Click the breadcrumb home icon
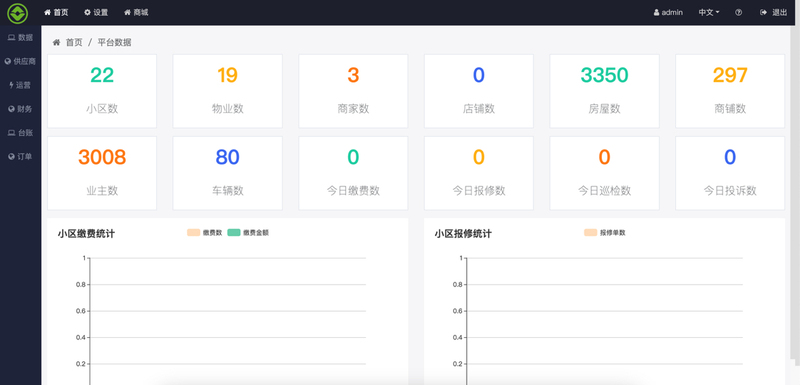This screenshot has width=800, height=385. (x=56, y=42)
